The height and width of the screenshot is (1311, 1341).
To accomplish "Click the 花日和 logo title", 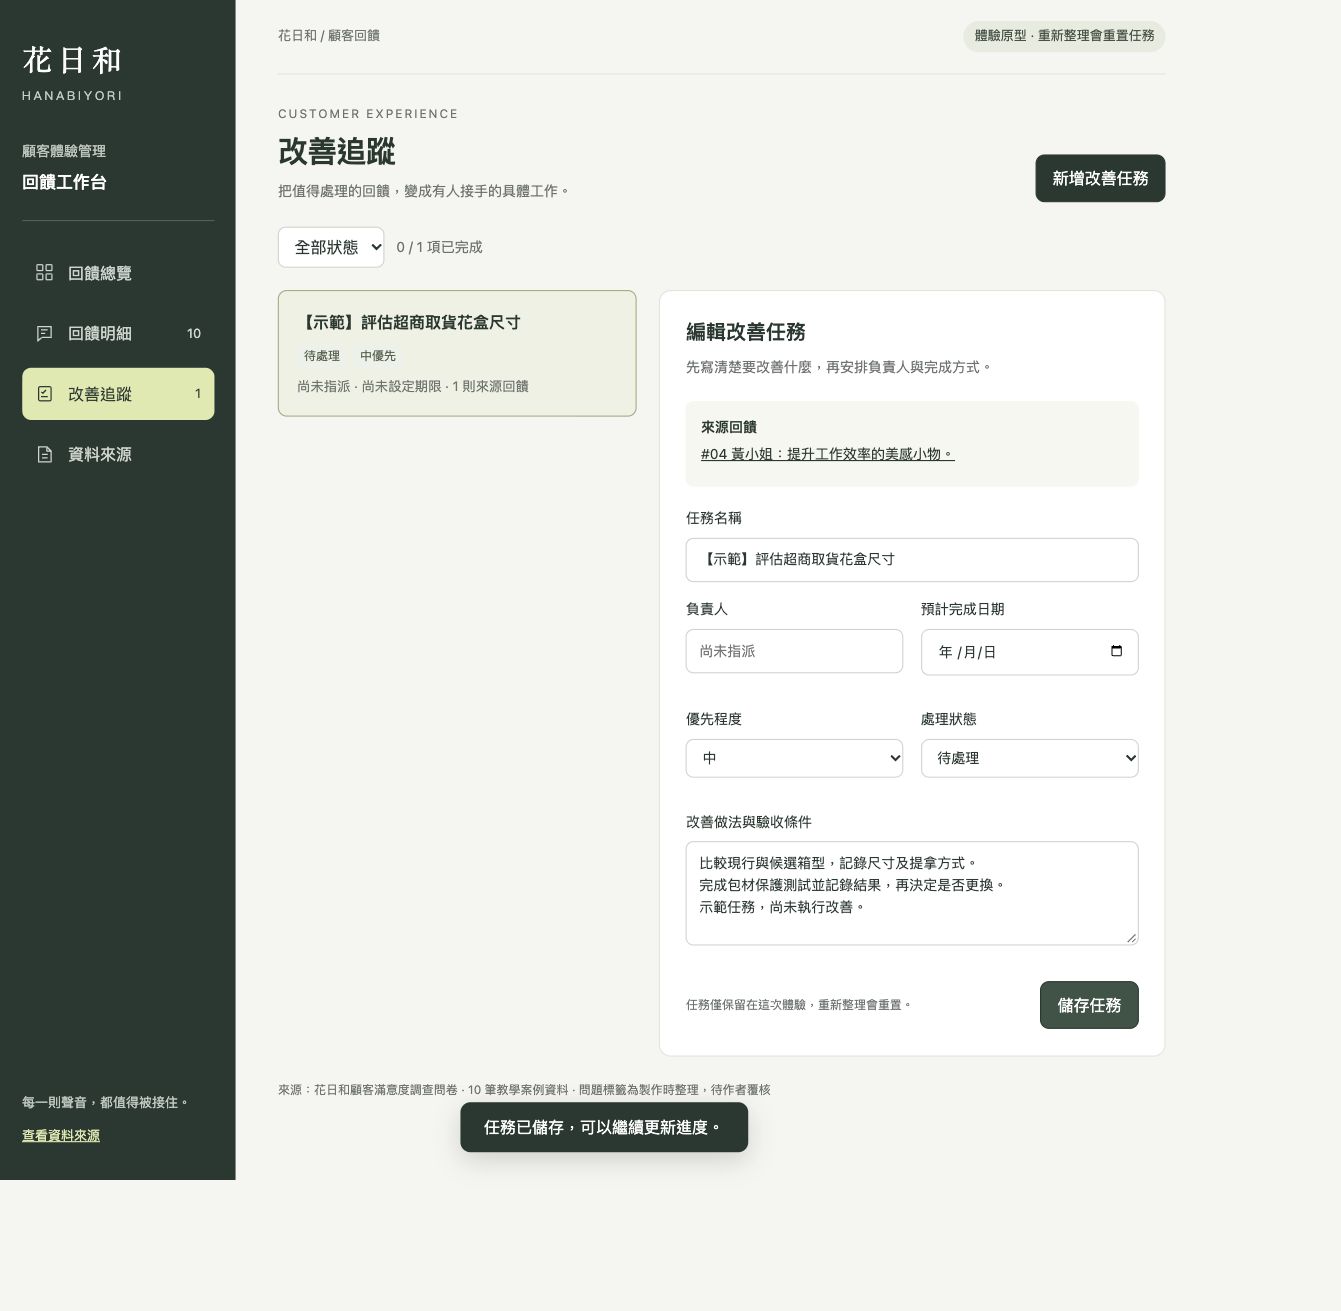I will pyautogui.click(x=72, y=60).
